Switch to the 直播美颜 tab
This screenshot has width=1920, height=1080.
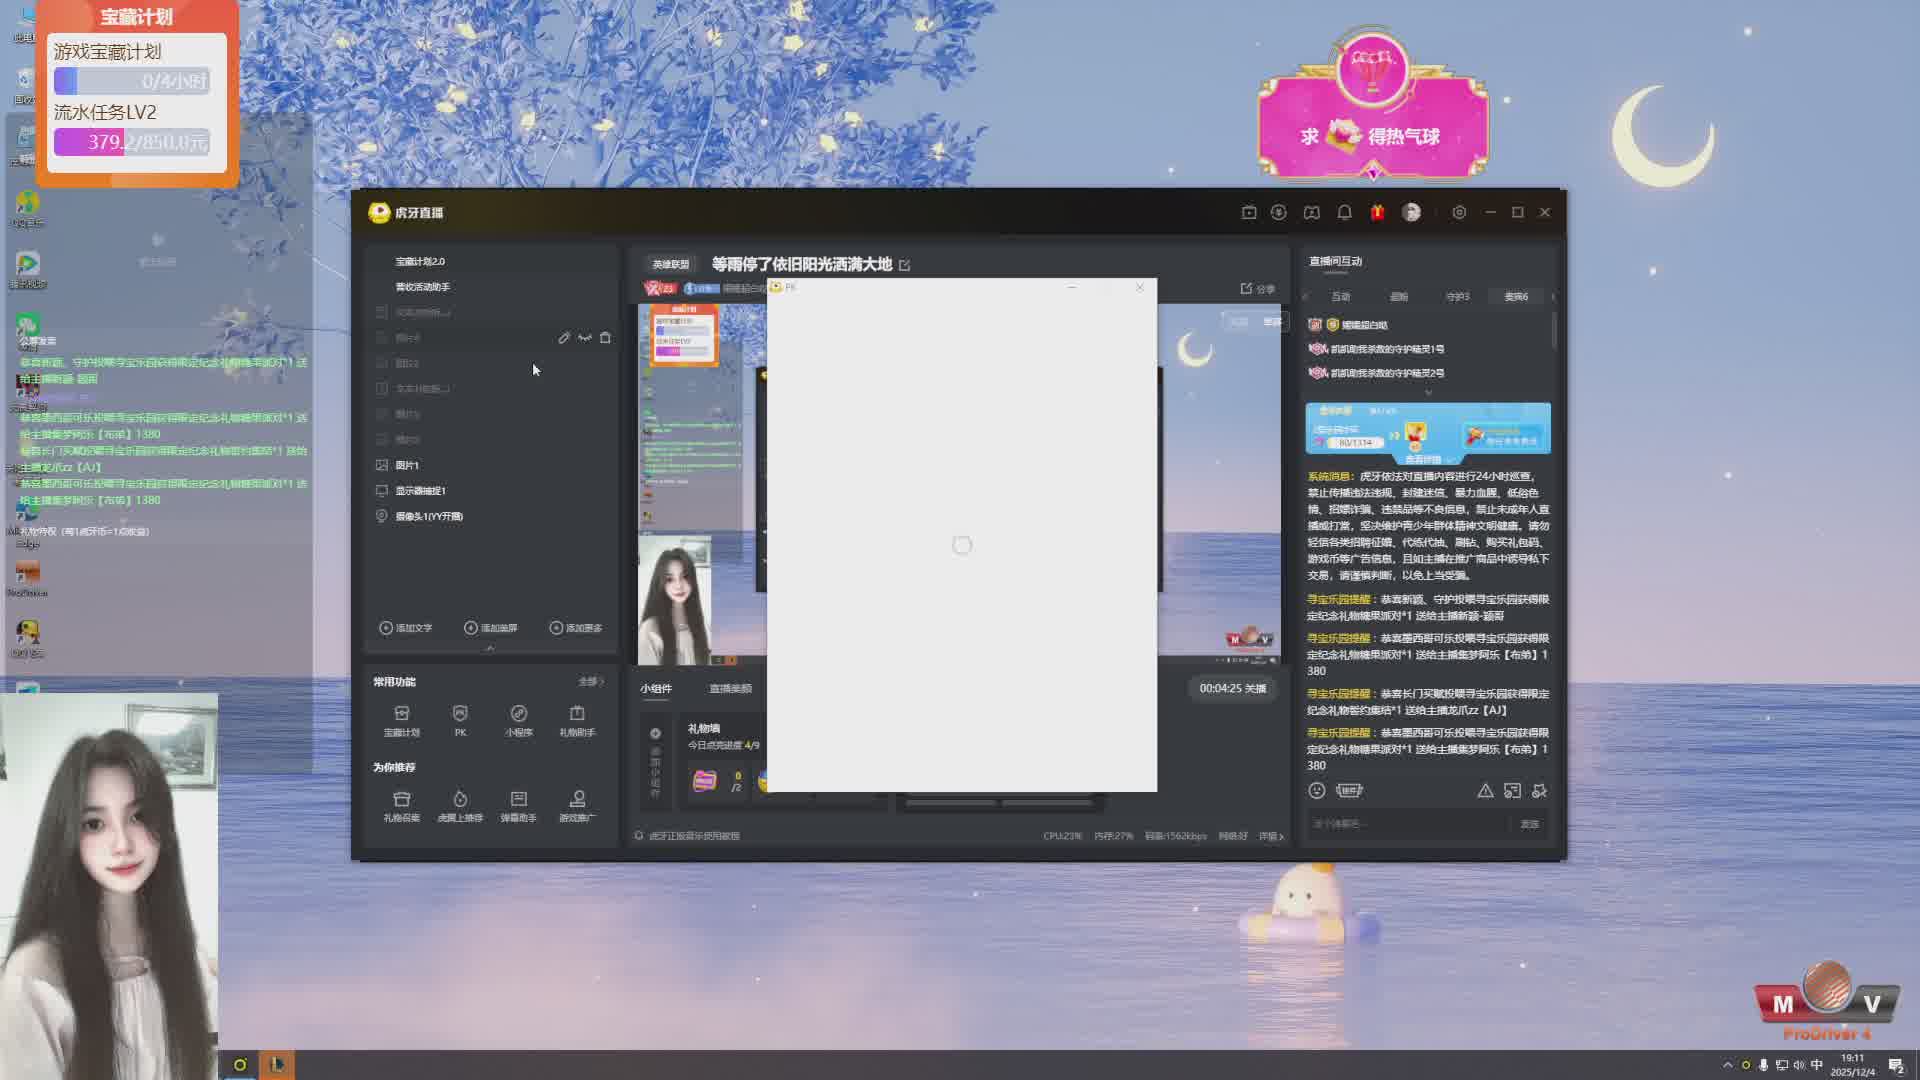point(730,688)
